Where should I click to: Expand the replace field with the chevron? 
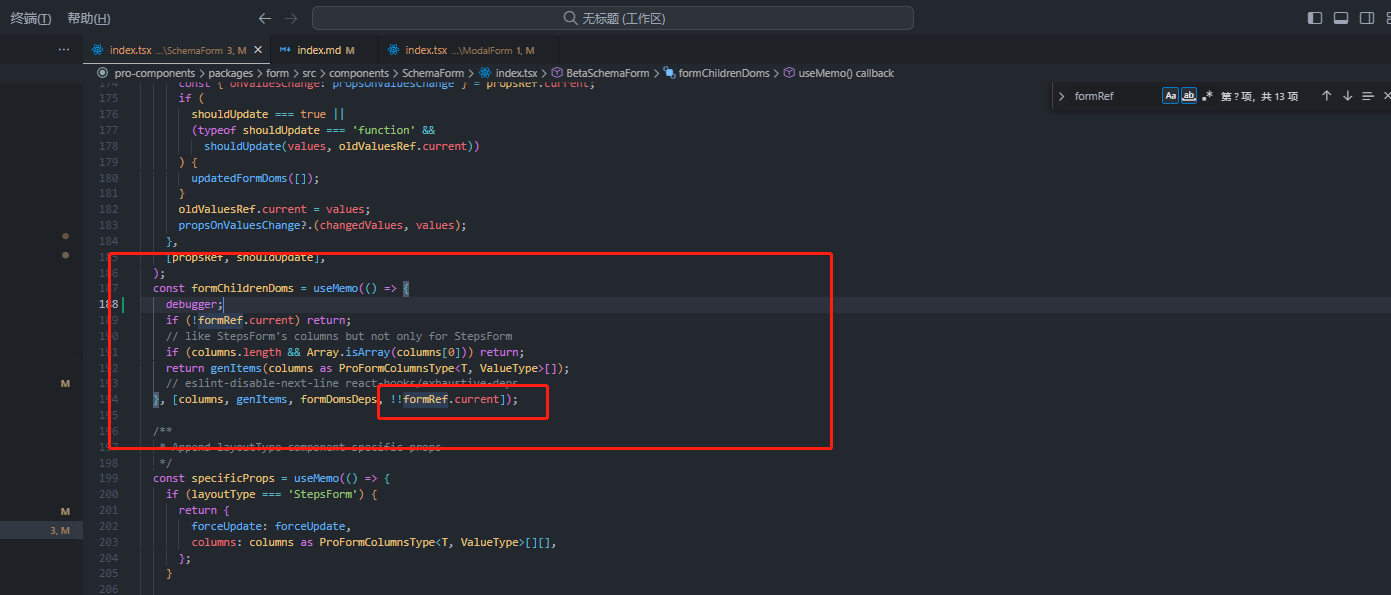1064,95
